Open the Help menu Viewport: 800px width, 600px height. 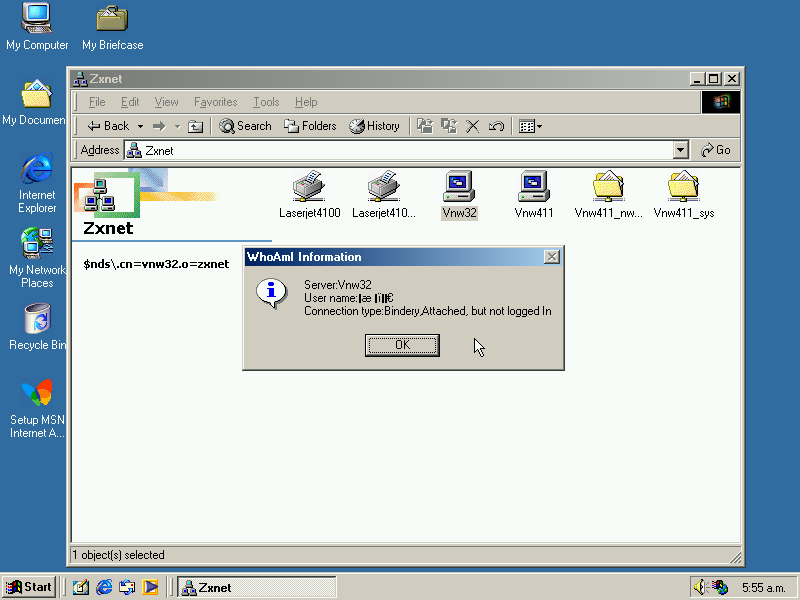[x=306, y=102]
